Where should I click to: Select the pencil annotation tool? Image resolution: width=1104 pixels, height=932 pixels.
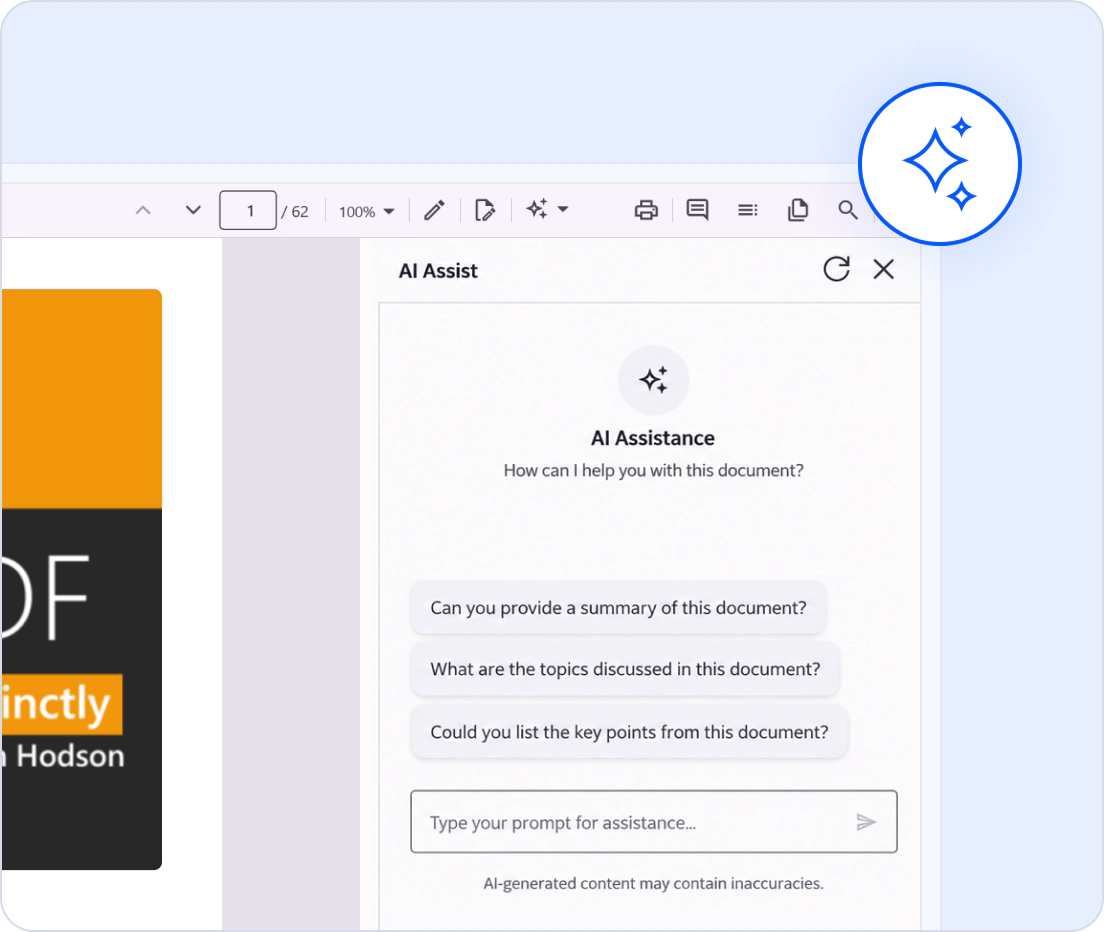[434, 210]
